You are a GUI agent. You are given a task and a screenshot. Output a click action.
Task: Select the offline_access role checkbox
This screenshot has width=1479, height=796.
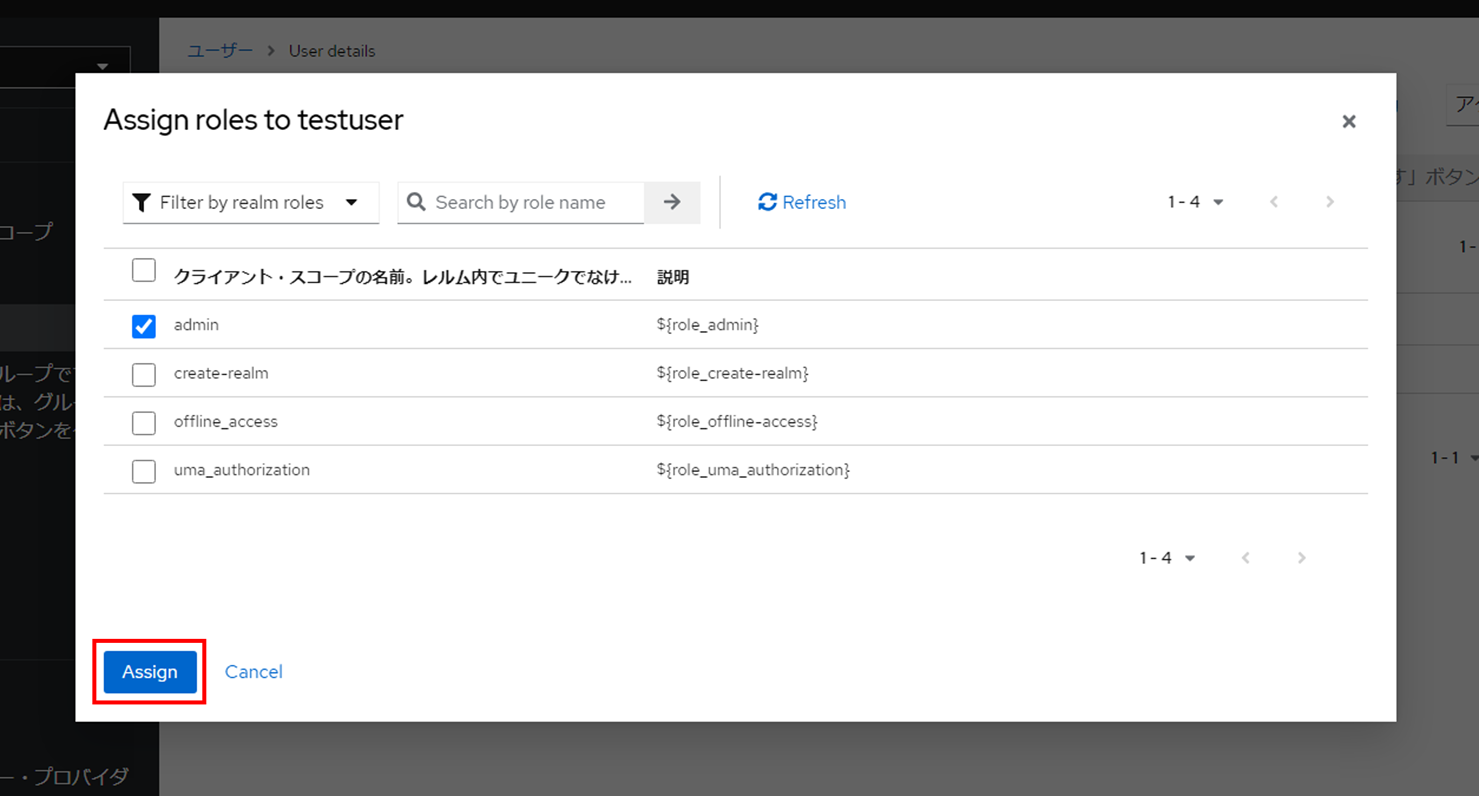(144, 422)
